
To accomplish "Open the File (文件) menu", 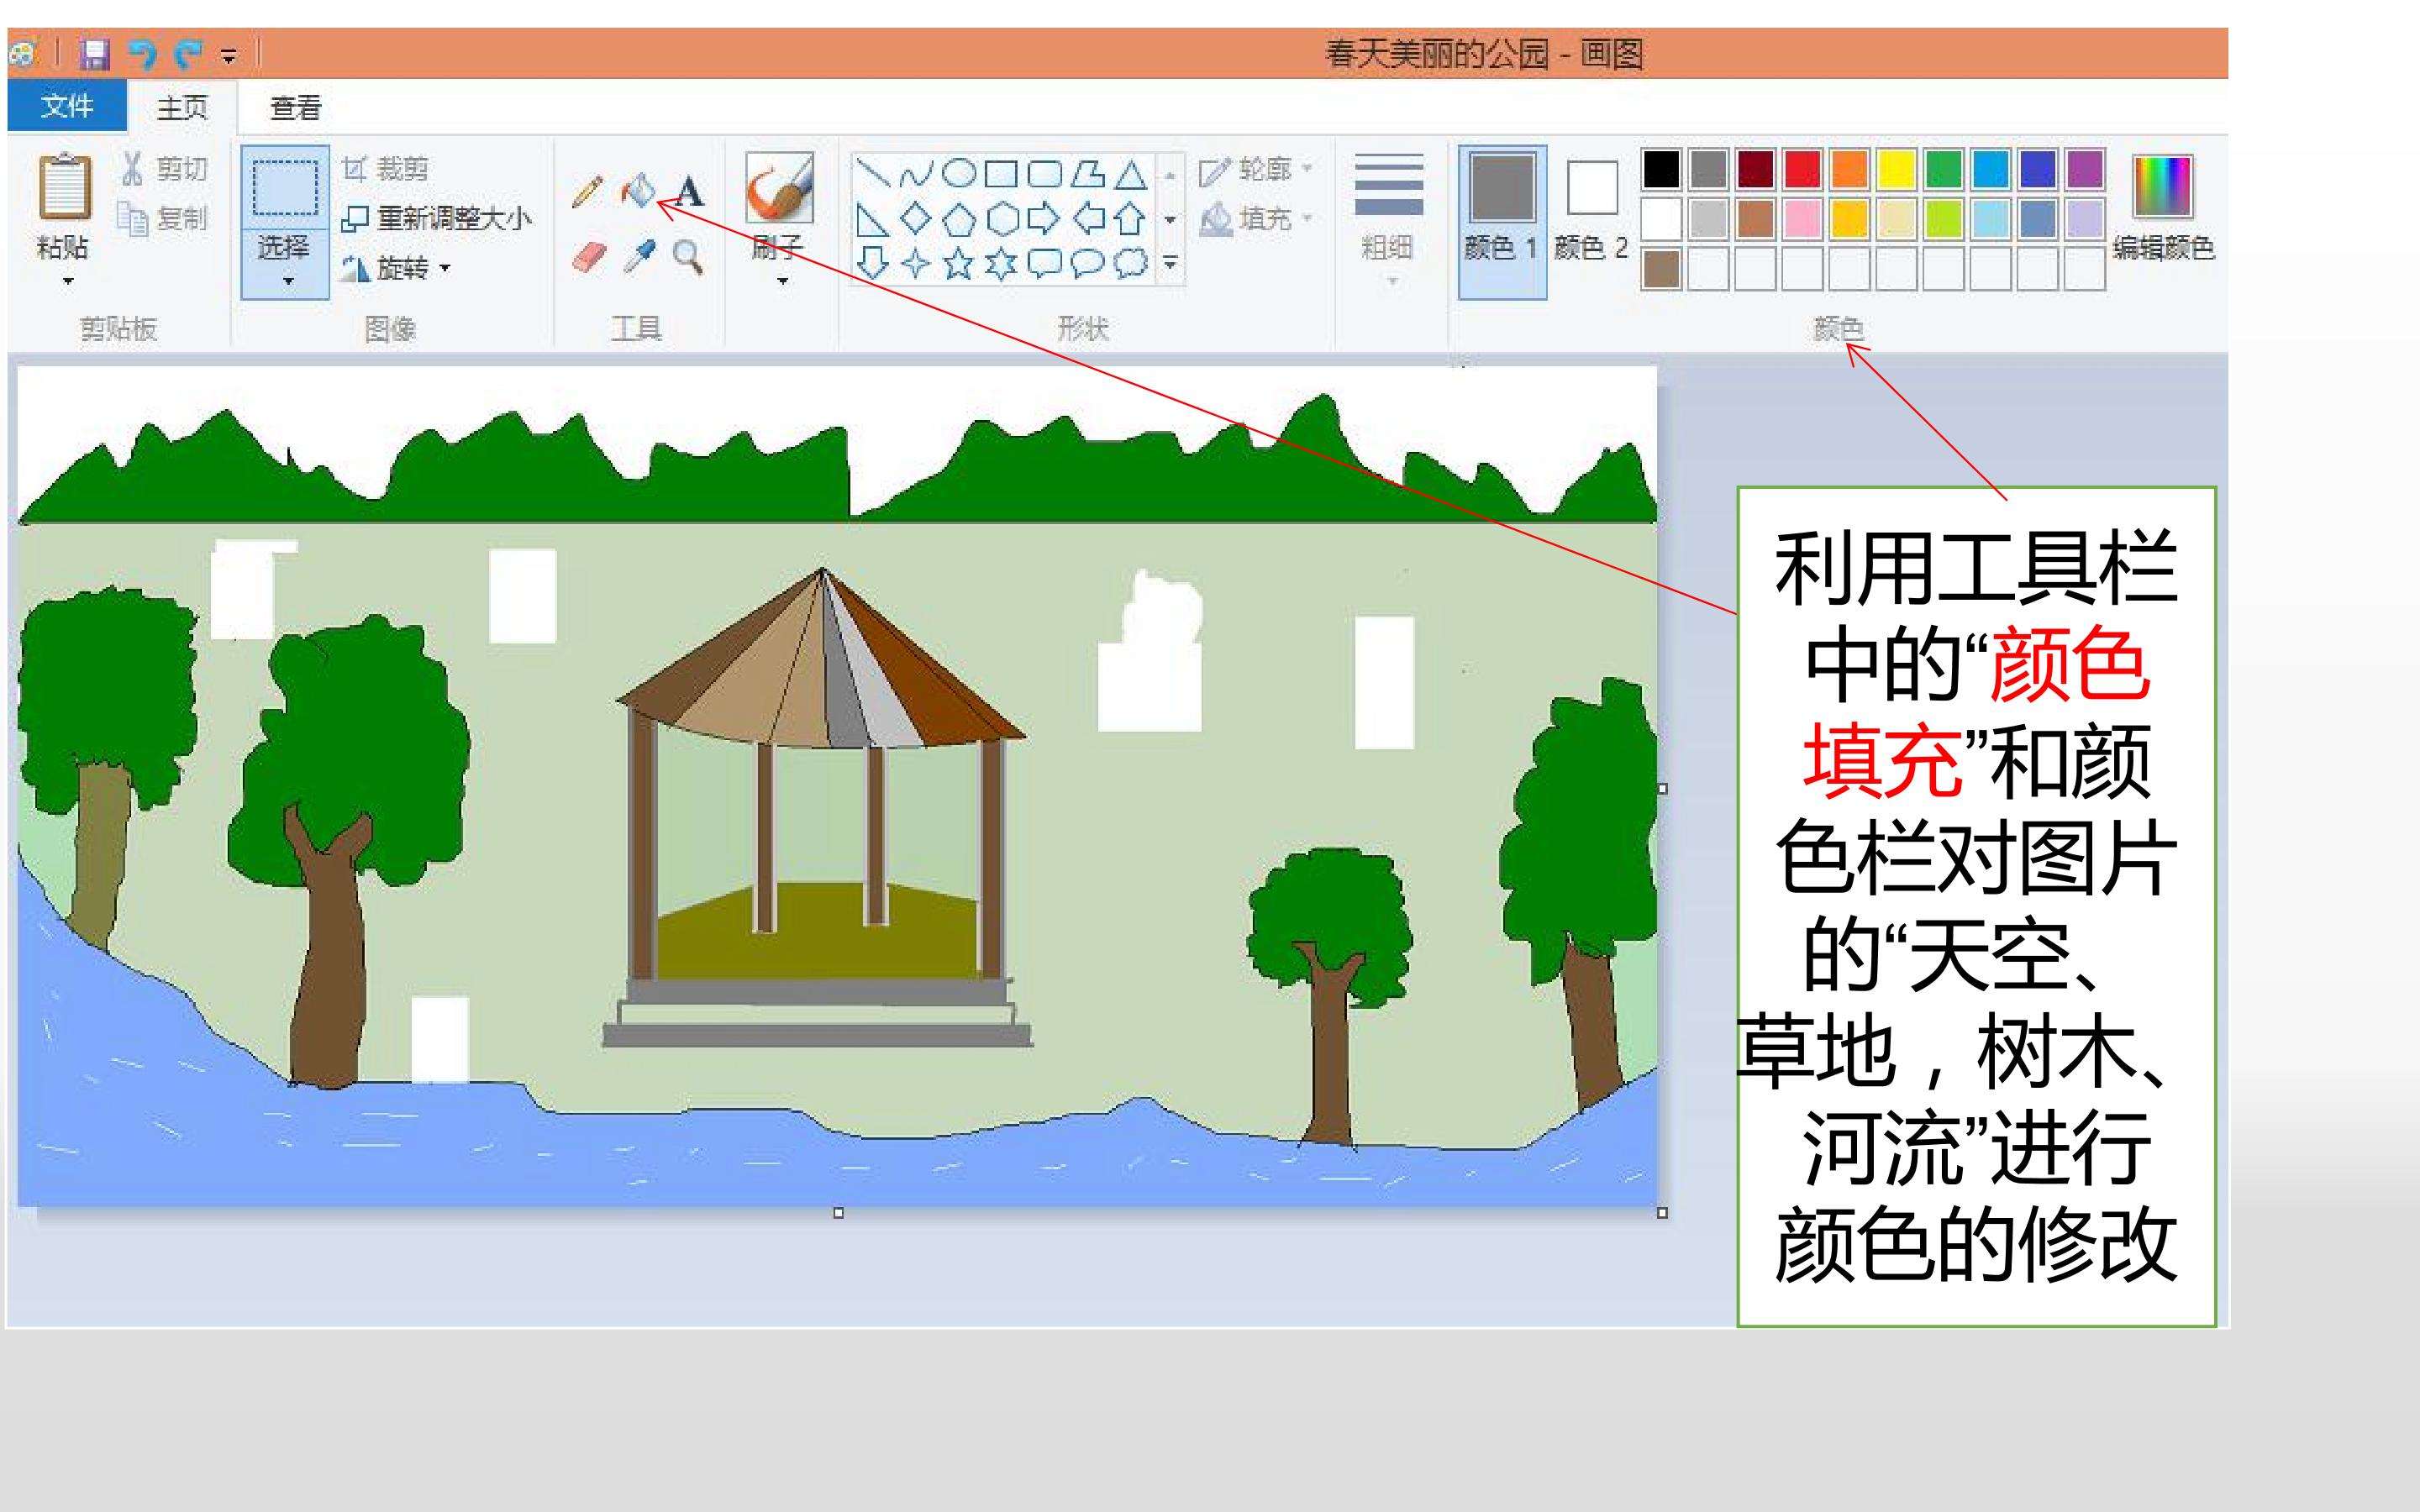I will 67,105.
